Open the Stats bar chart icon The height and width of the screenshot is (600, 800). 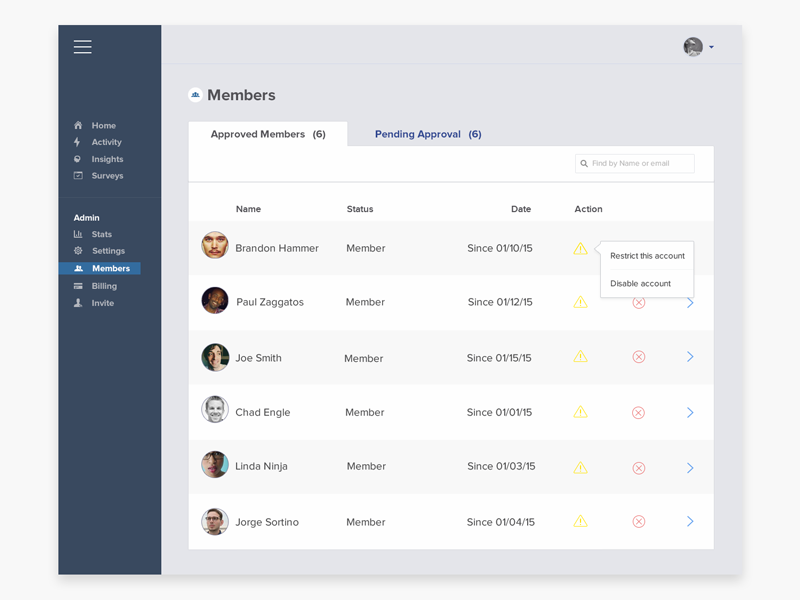coord(78,234)
